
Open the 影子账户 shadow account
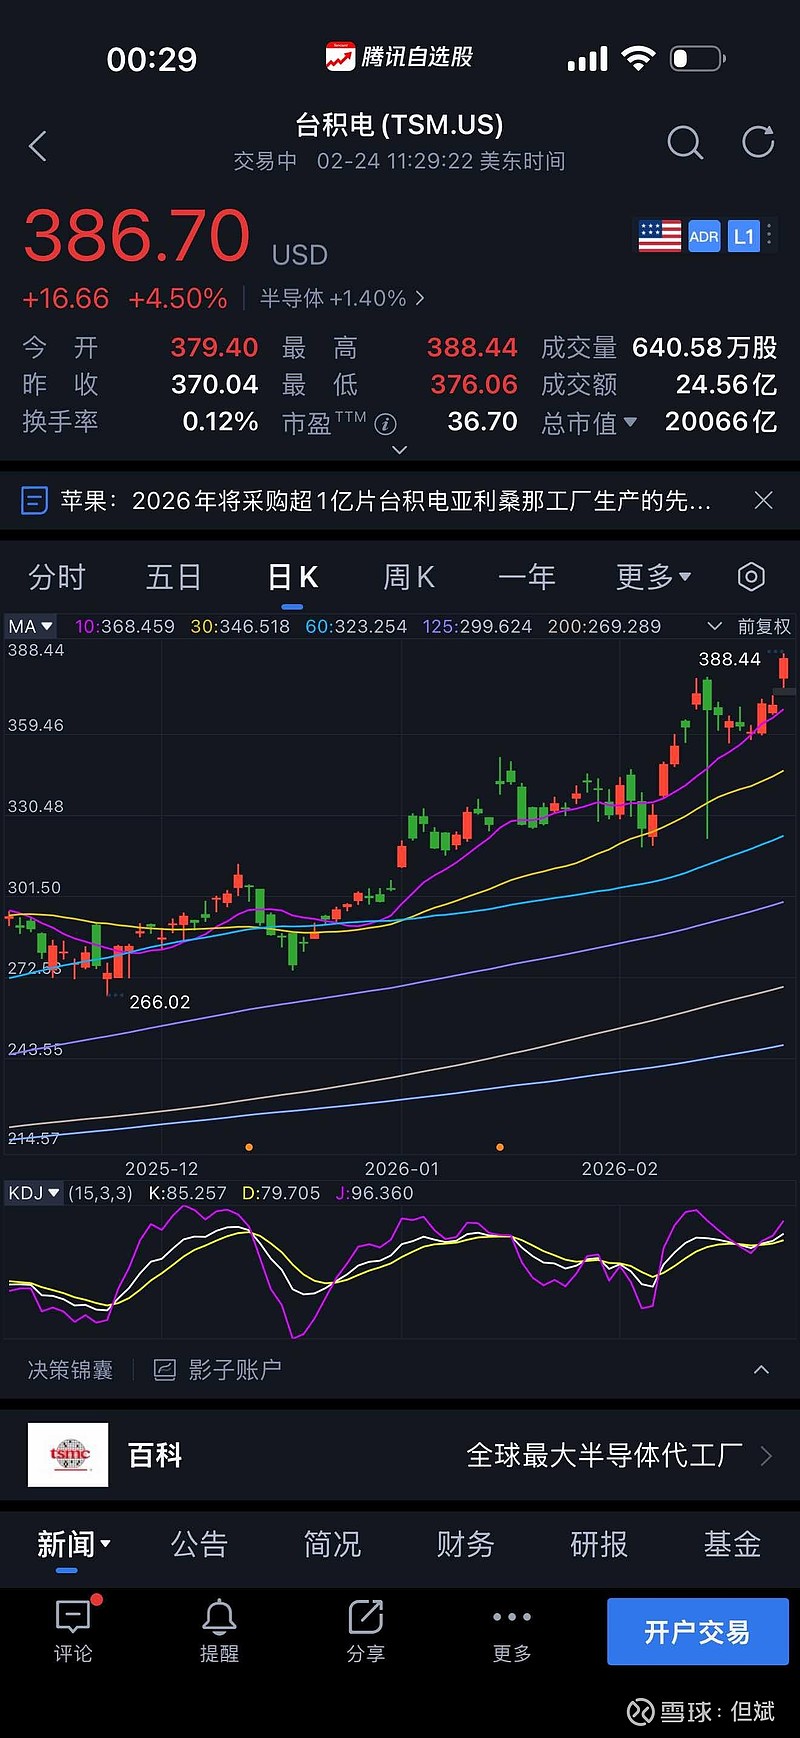[x=217, y=1370]
